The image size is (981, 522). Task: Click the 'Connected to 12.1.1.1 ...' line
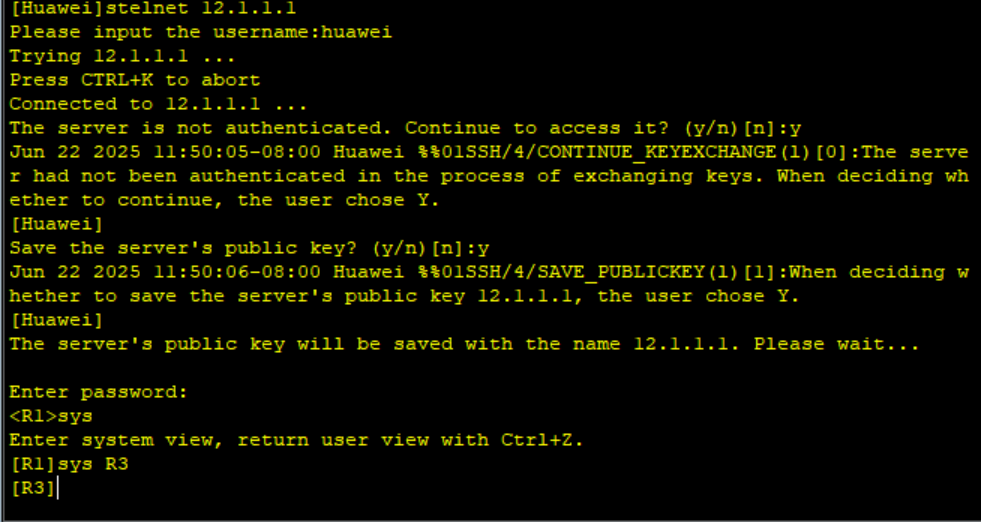click(x=158, y=104)
